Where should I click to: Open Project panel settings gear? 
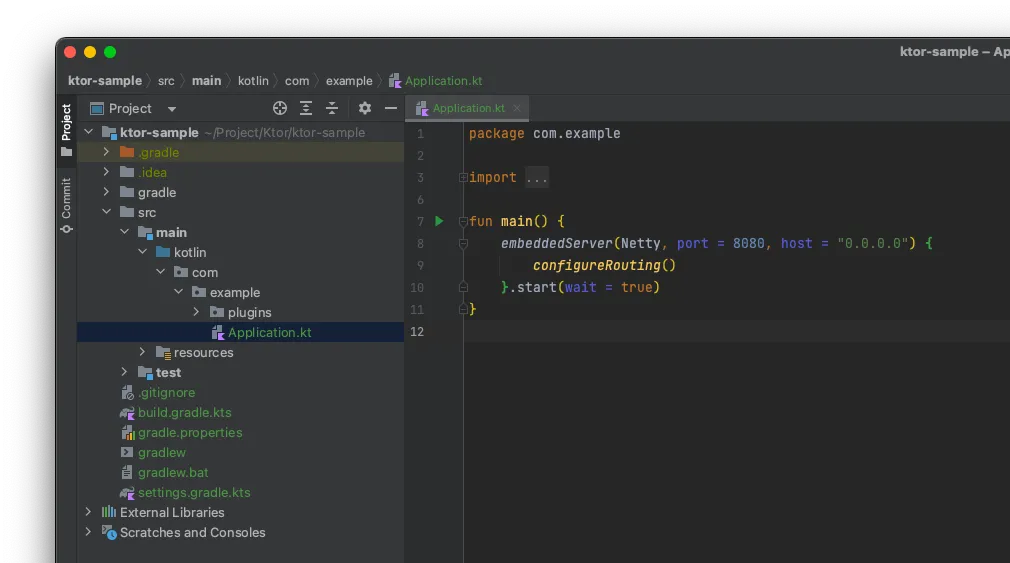pyautogui.click(x=365, y=108)
